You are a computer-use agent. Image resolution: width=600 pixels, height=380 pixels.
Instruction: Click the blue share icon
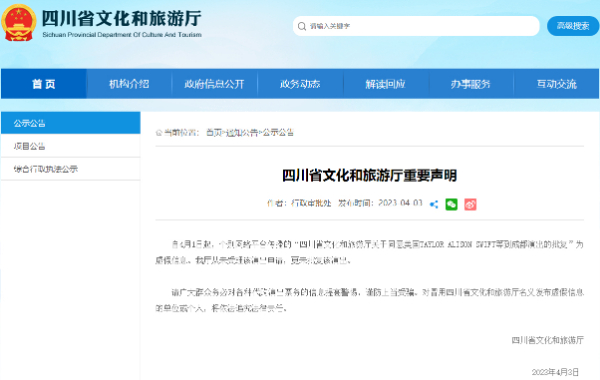(434, 204)
